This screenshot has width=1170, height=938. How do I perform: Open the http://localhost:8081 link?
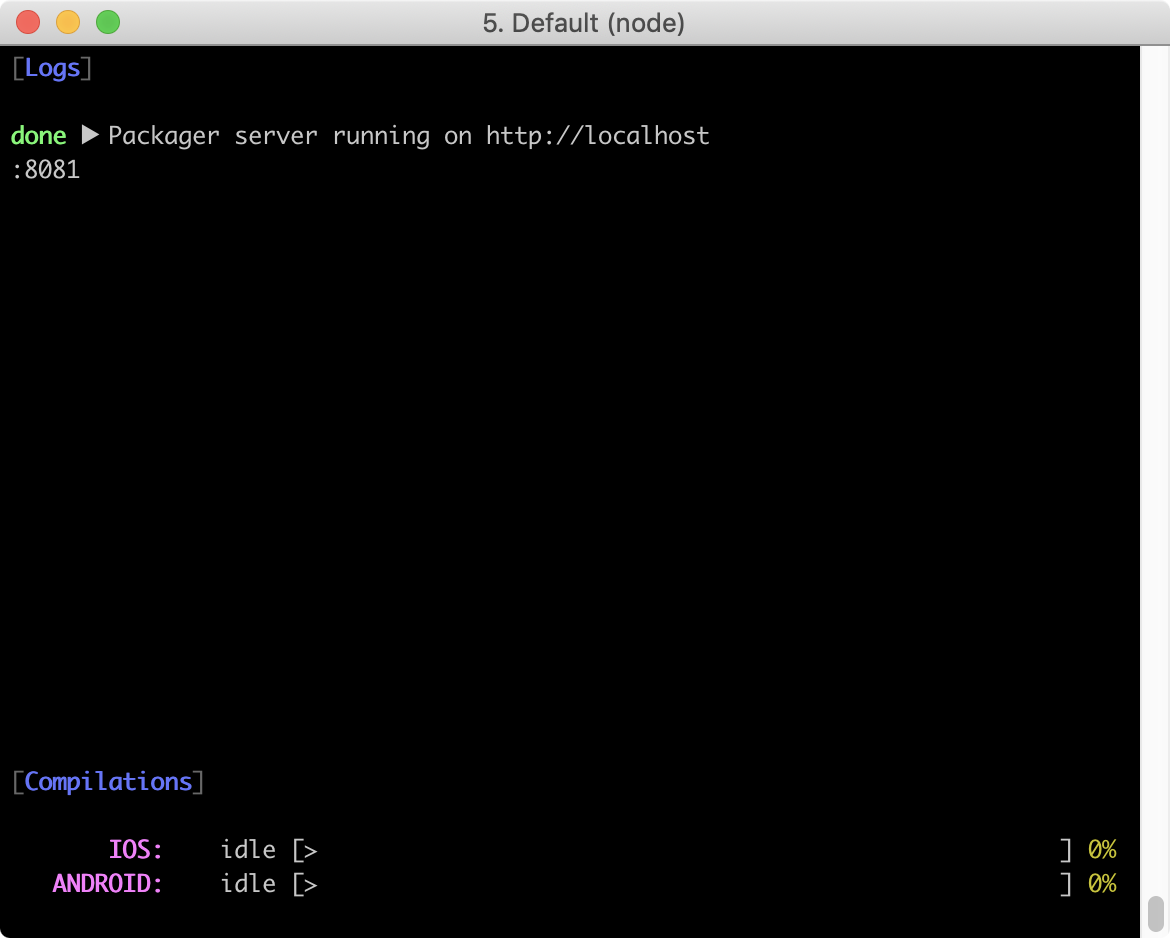coord(597,135)
